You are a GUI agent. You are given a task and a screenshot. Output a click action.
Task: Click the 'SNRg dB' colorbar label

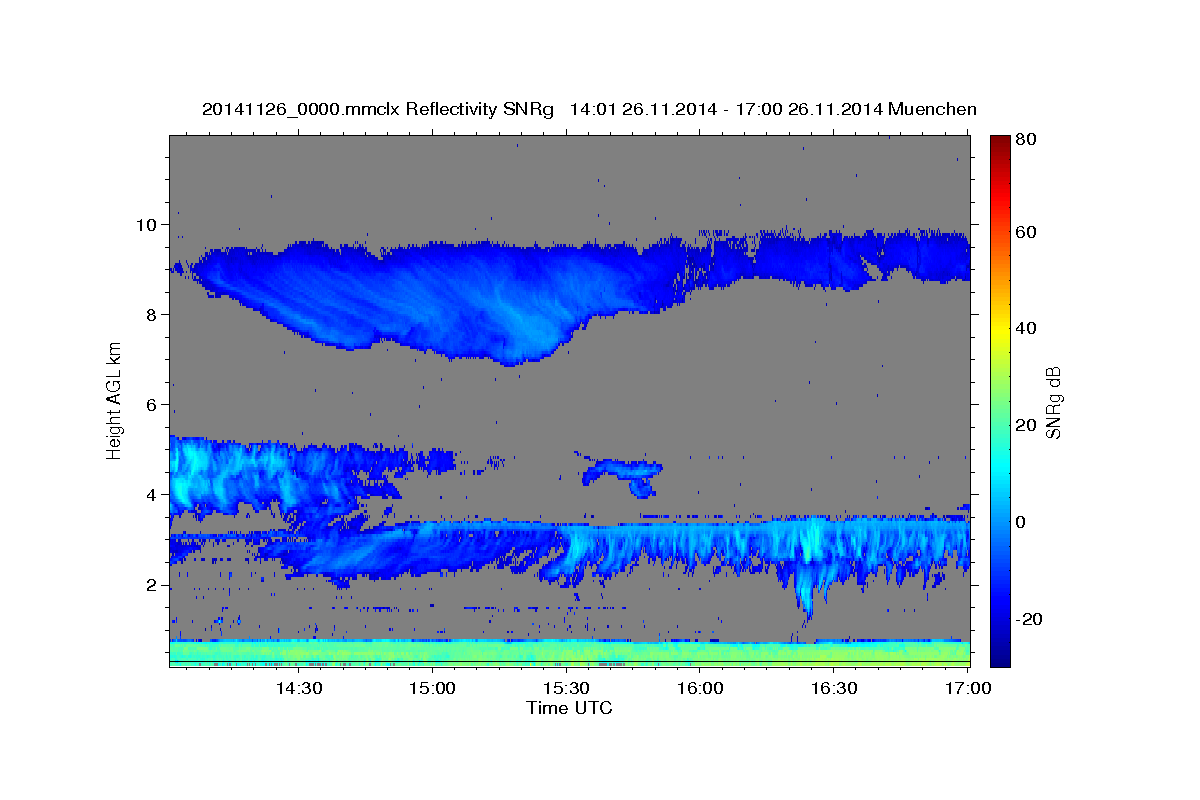click(1053, 401)
